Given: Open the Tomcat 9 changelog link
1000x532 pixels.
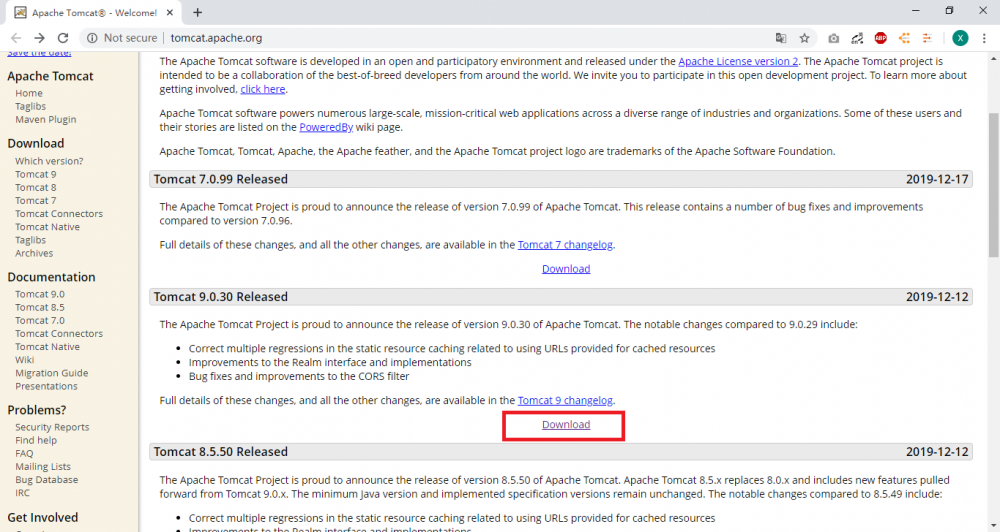Looking at the screenshot, I should click(x=565, y=400).
